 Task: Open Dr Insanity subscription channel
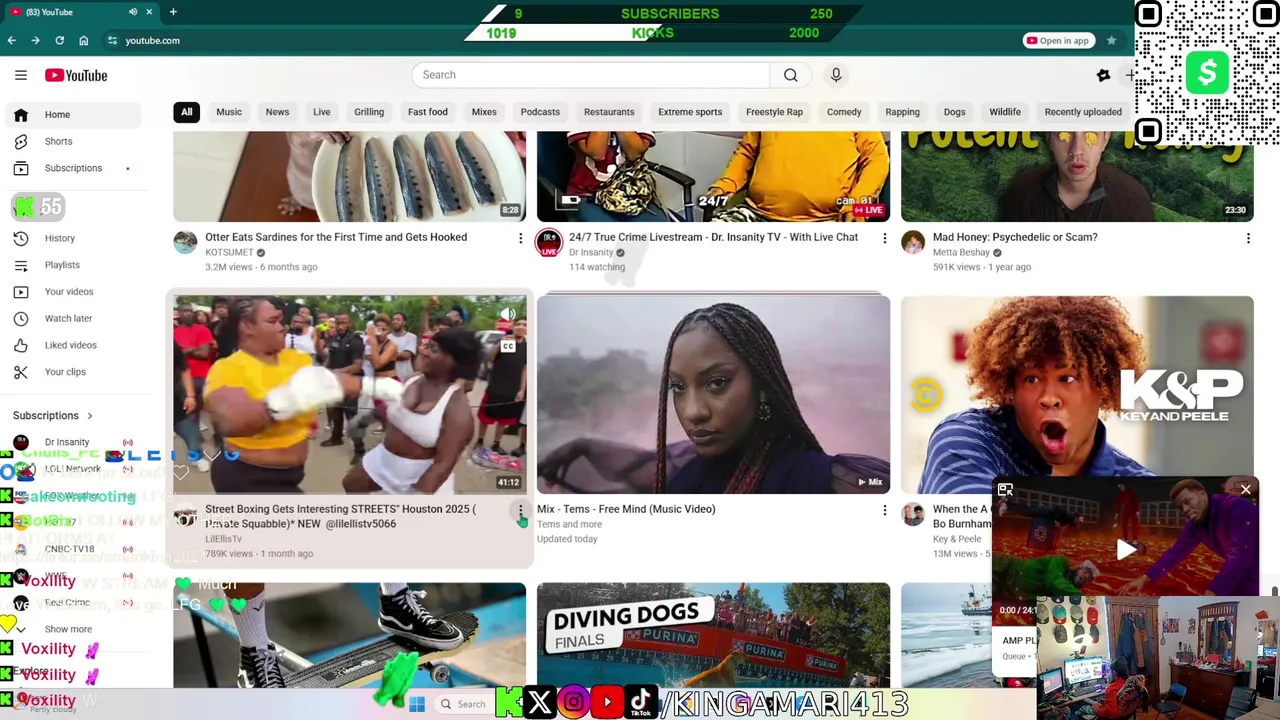point(74,442)
